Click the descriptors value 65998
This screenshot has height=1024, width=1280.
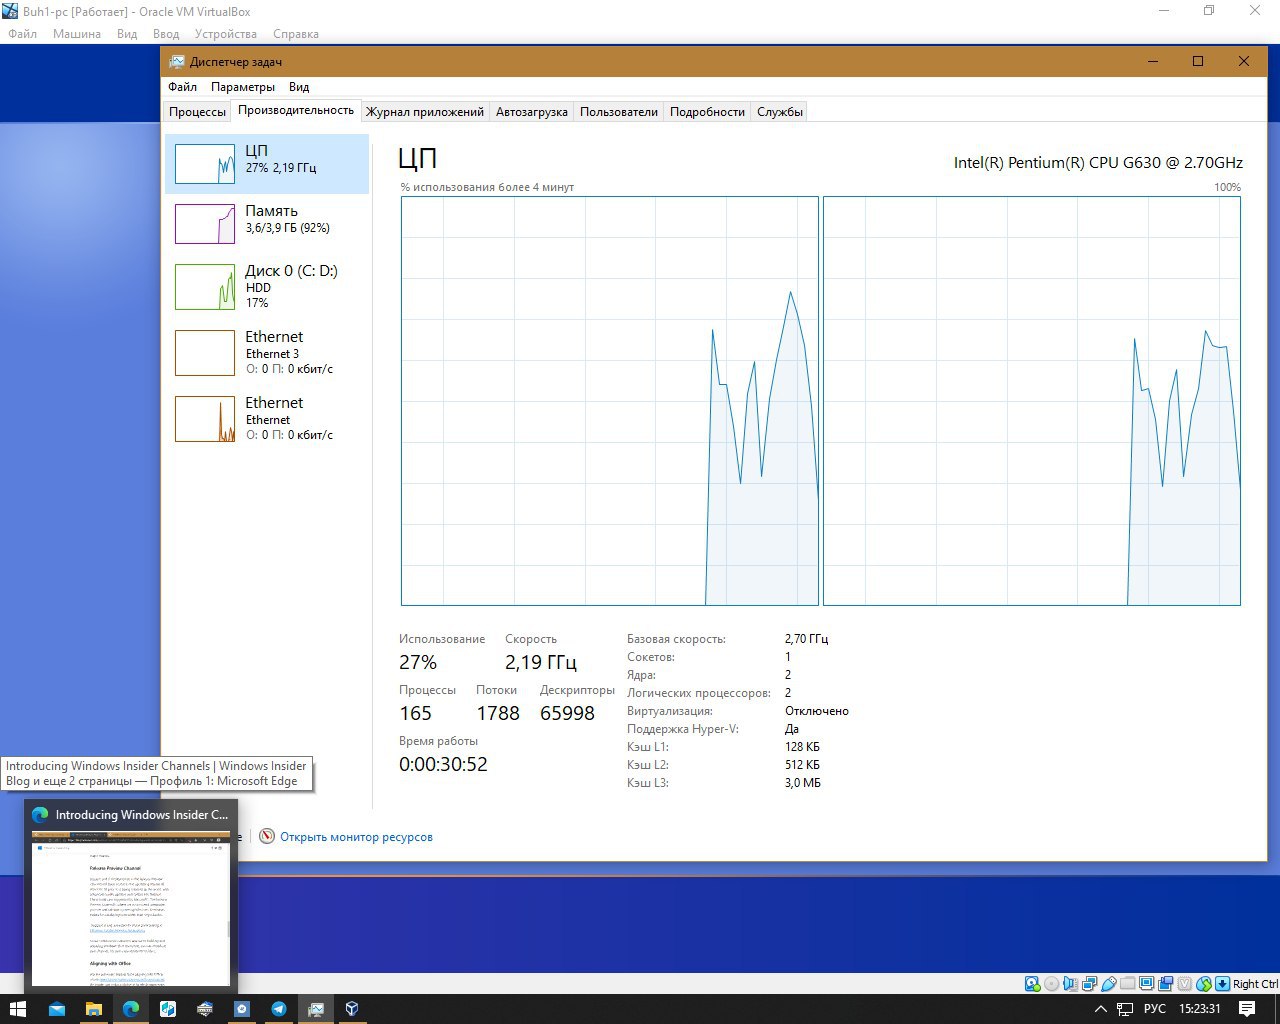point(567,713)
